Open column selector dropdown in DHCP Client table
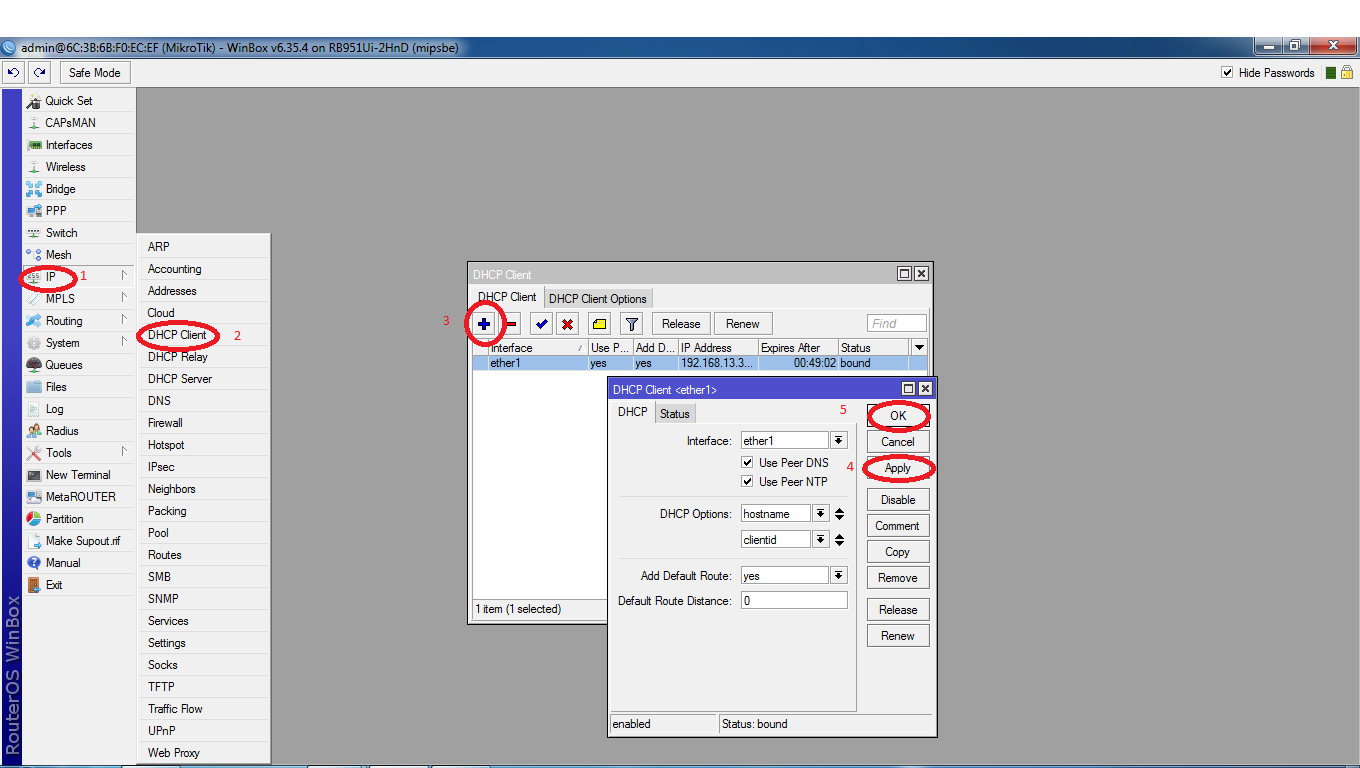The width and height of the screenshot is (1360, 768). pos(920,348)
